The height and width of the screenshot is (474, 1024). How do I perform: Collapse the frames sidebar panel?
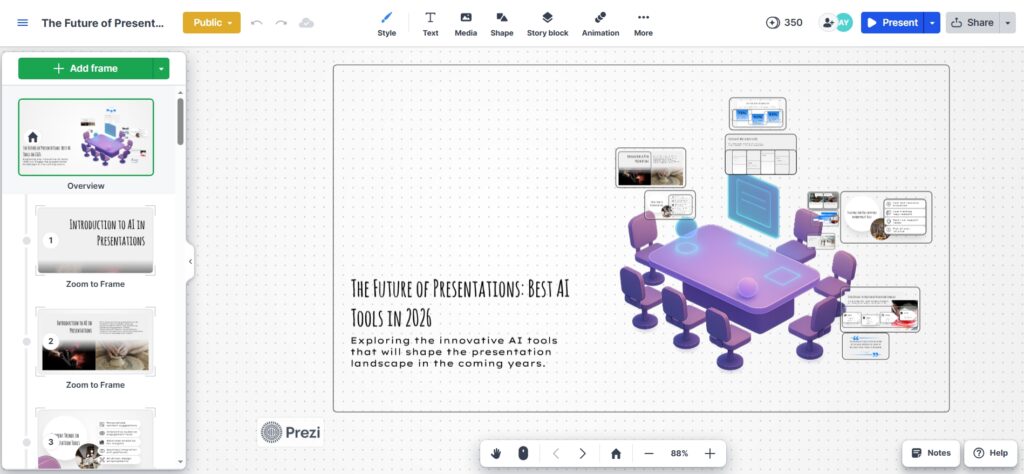[190, 261]
